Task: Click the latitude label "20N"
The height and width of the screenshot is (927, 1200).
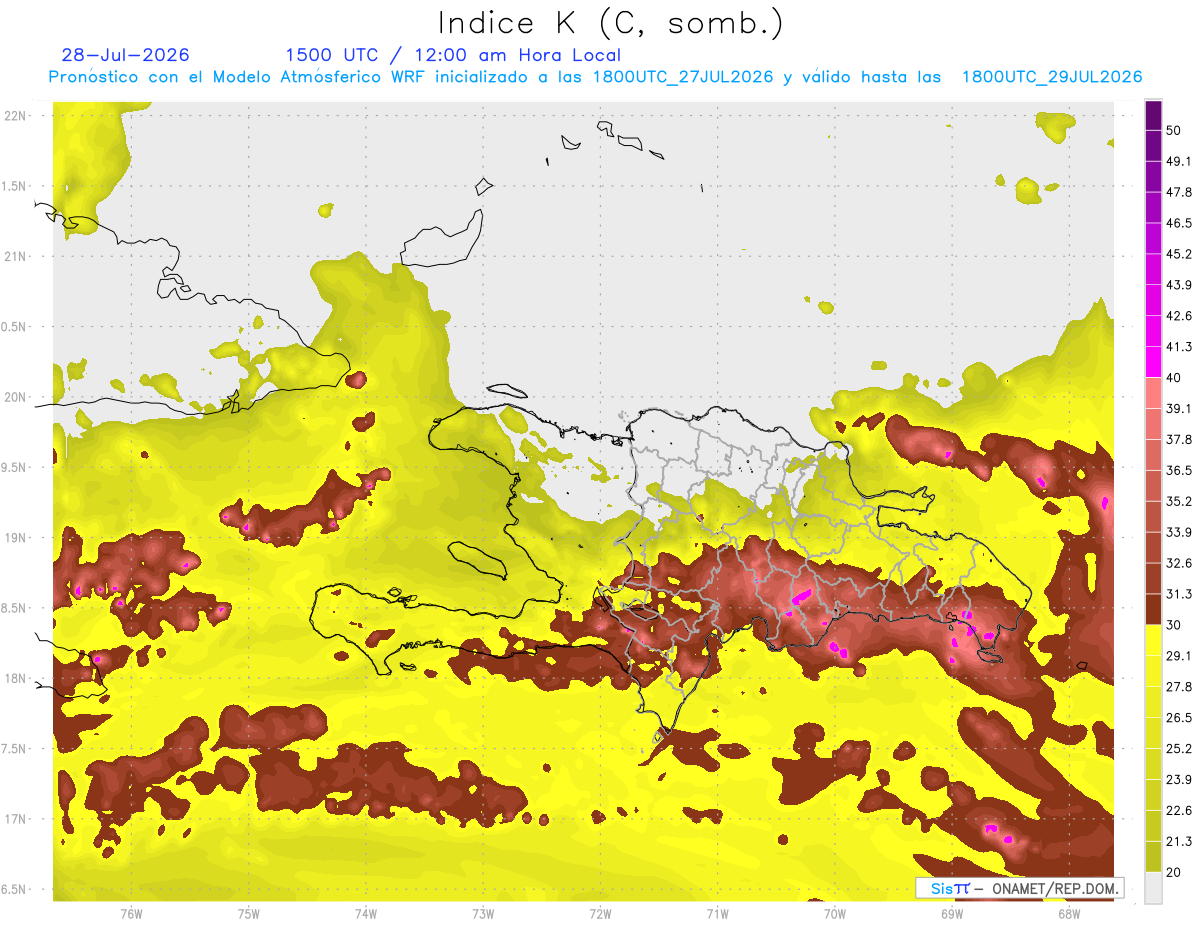Action: (x=16, y=398)
